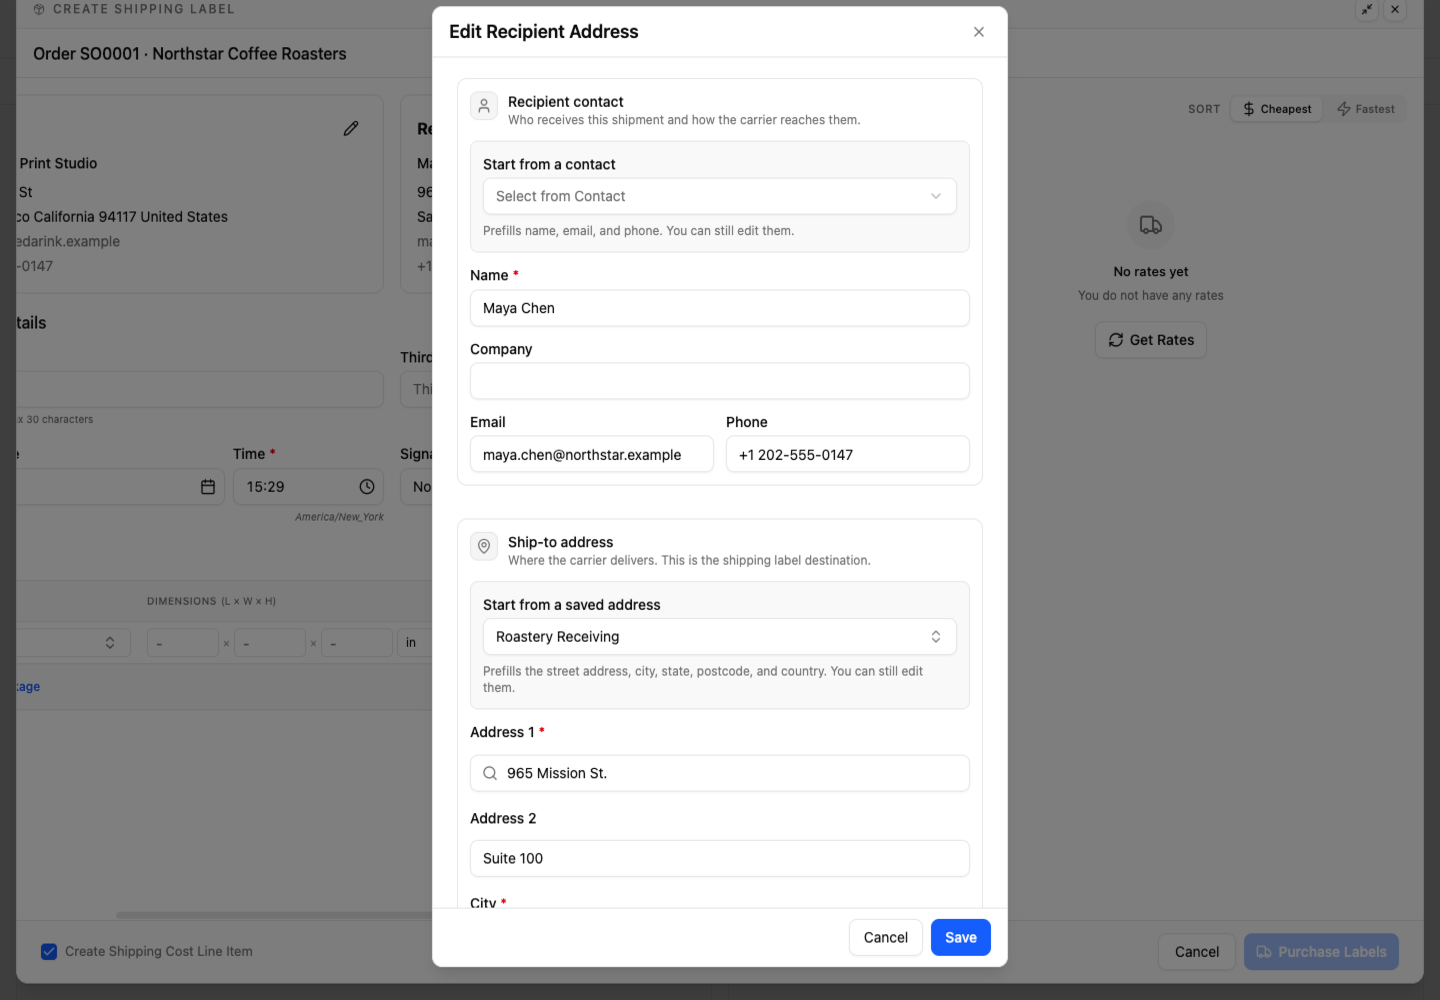Click the truck icon above No rates yet
This screenshot has width=1440, height=1000.
click(1151, 225)
